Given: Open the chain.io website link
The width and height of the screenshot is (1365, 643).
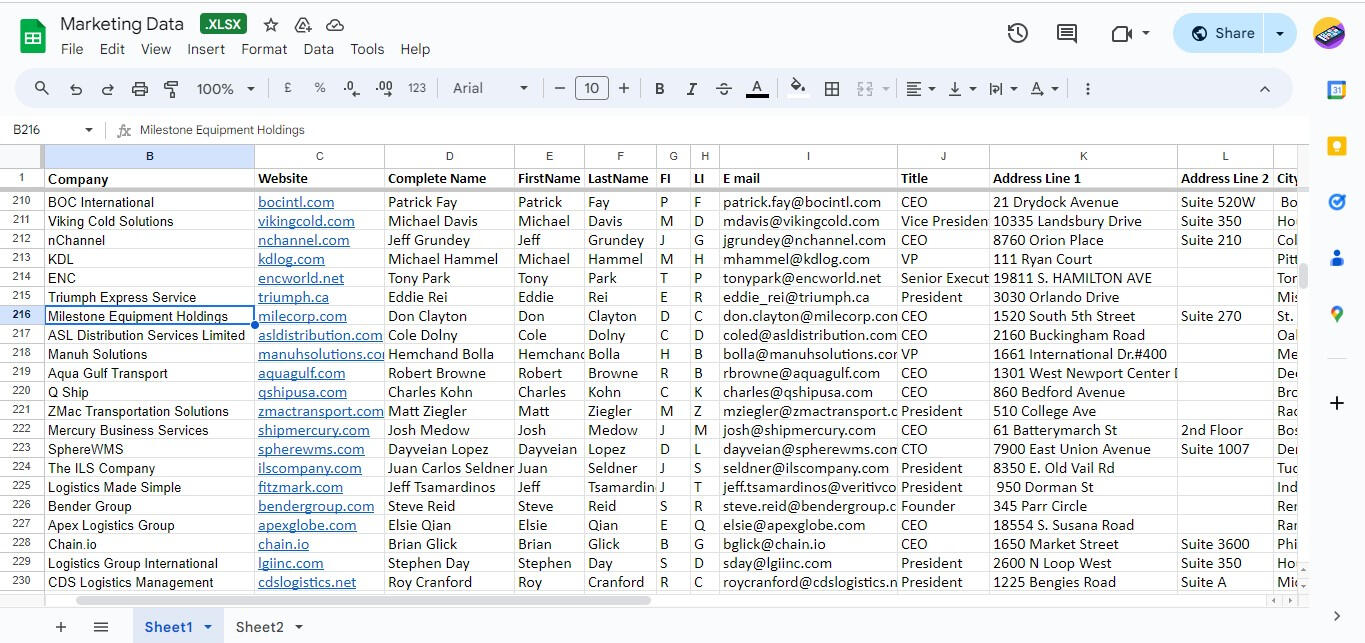Looking at the screenshot, I should tap(283, 544).
